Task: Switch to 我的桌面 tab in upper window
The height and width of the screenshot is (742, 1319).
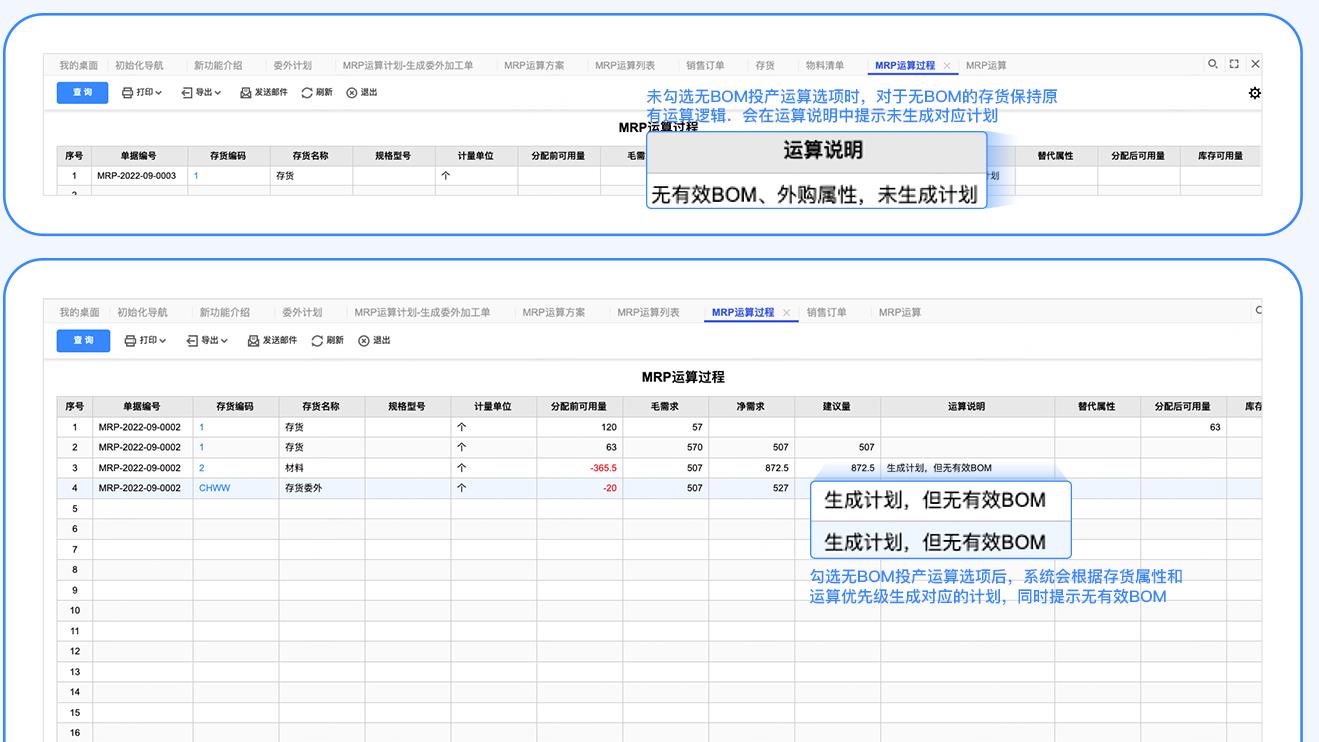Action: pos(78,65)
